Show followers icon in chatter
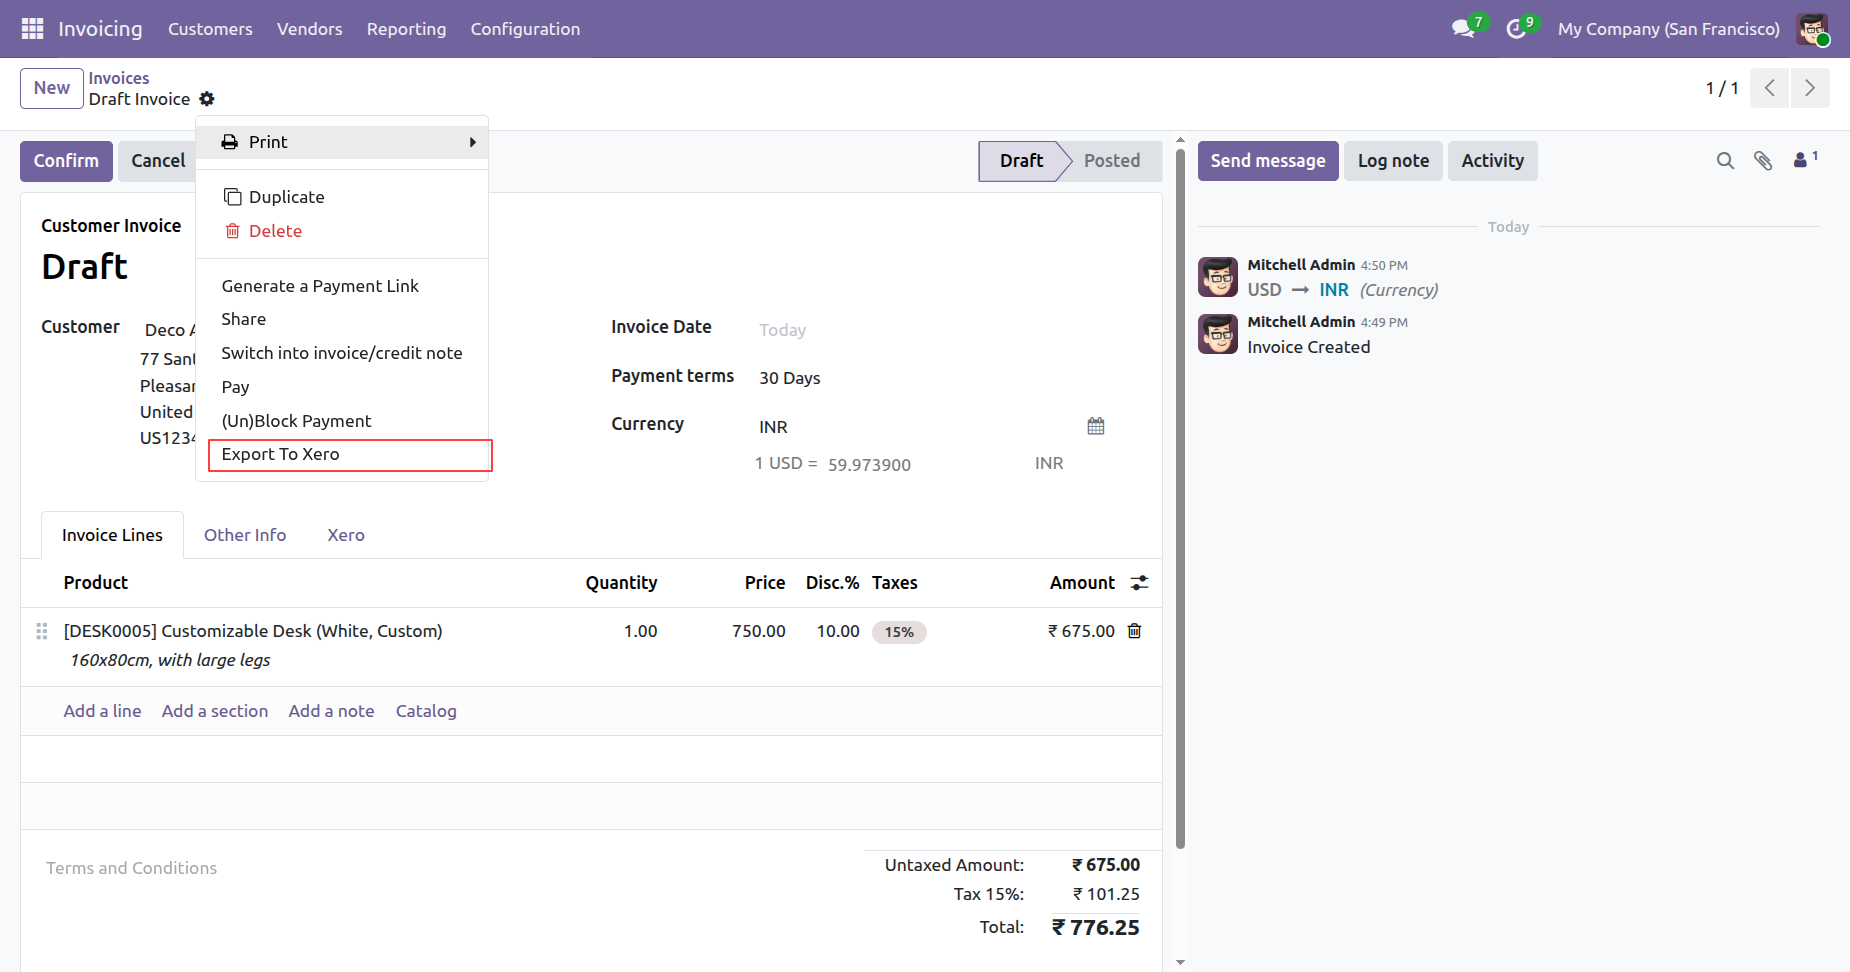 [1804, 160]
